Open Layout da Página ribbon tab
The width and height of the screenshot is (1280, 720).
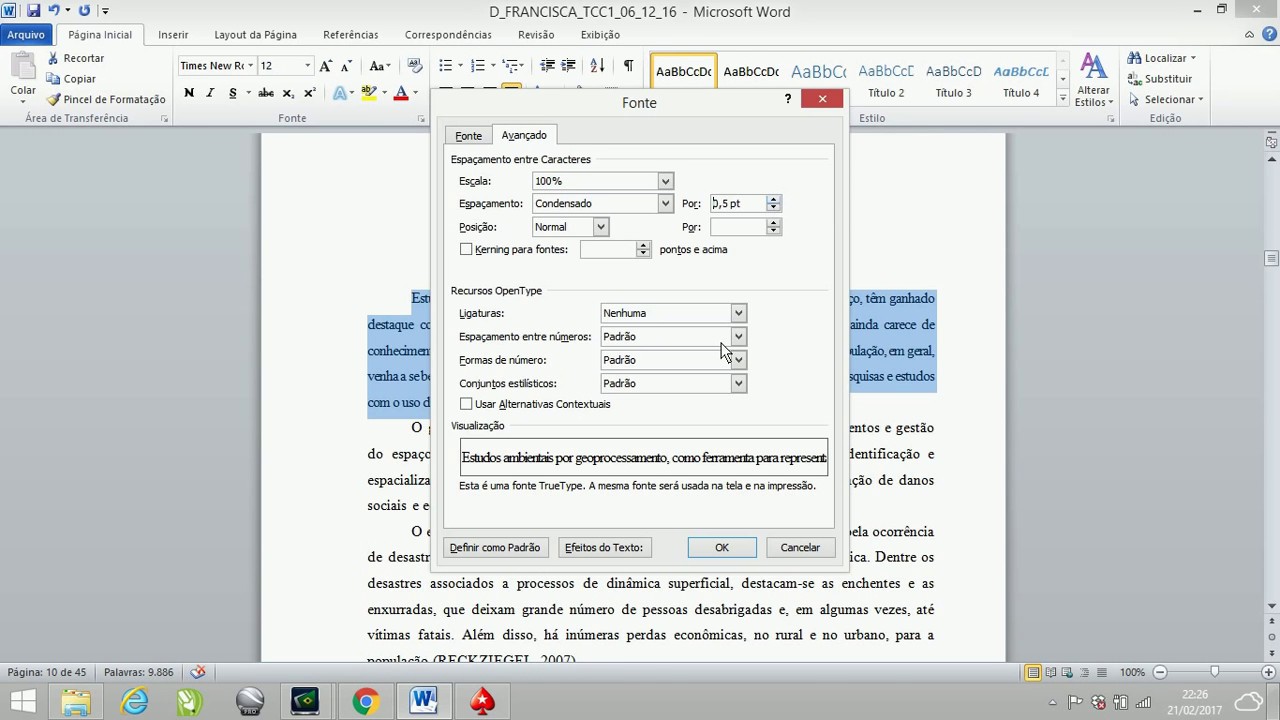pos(255,34)
